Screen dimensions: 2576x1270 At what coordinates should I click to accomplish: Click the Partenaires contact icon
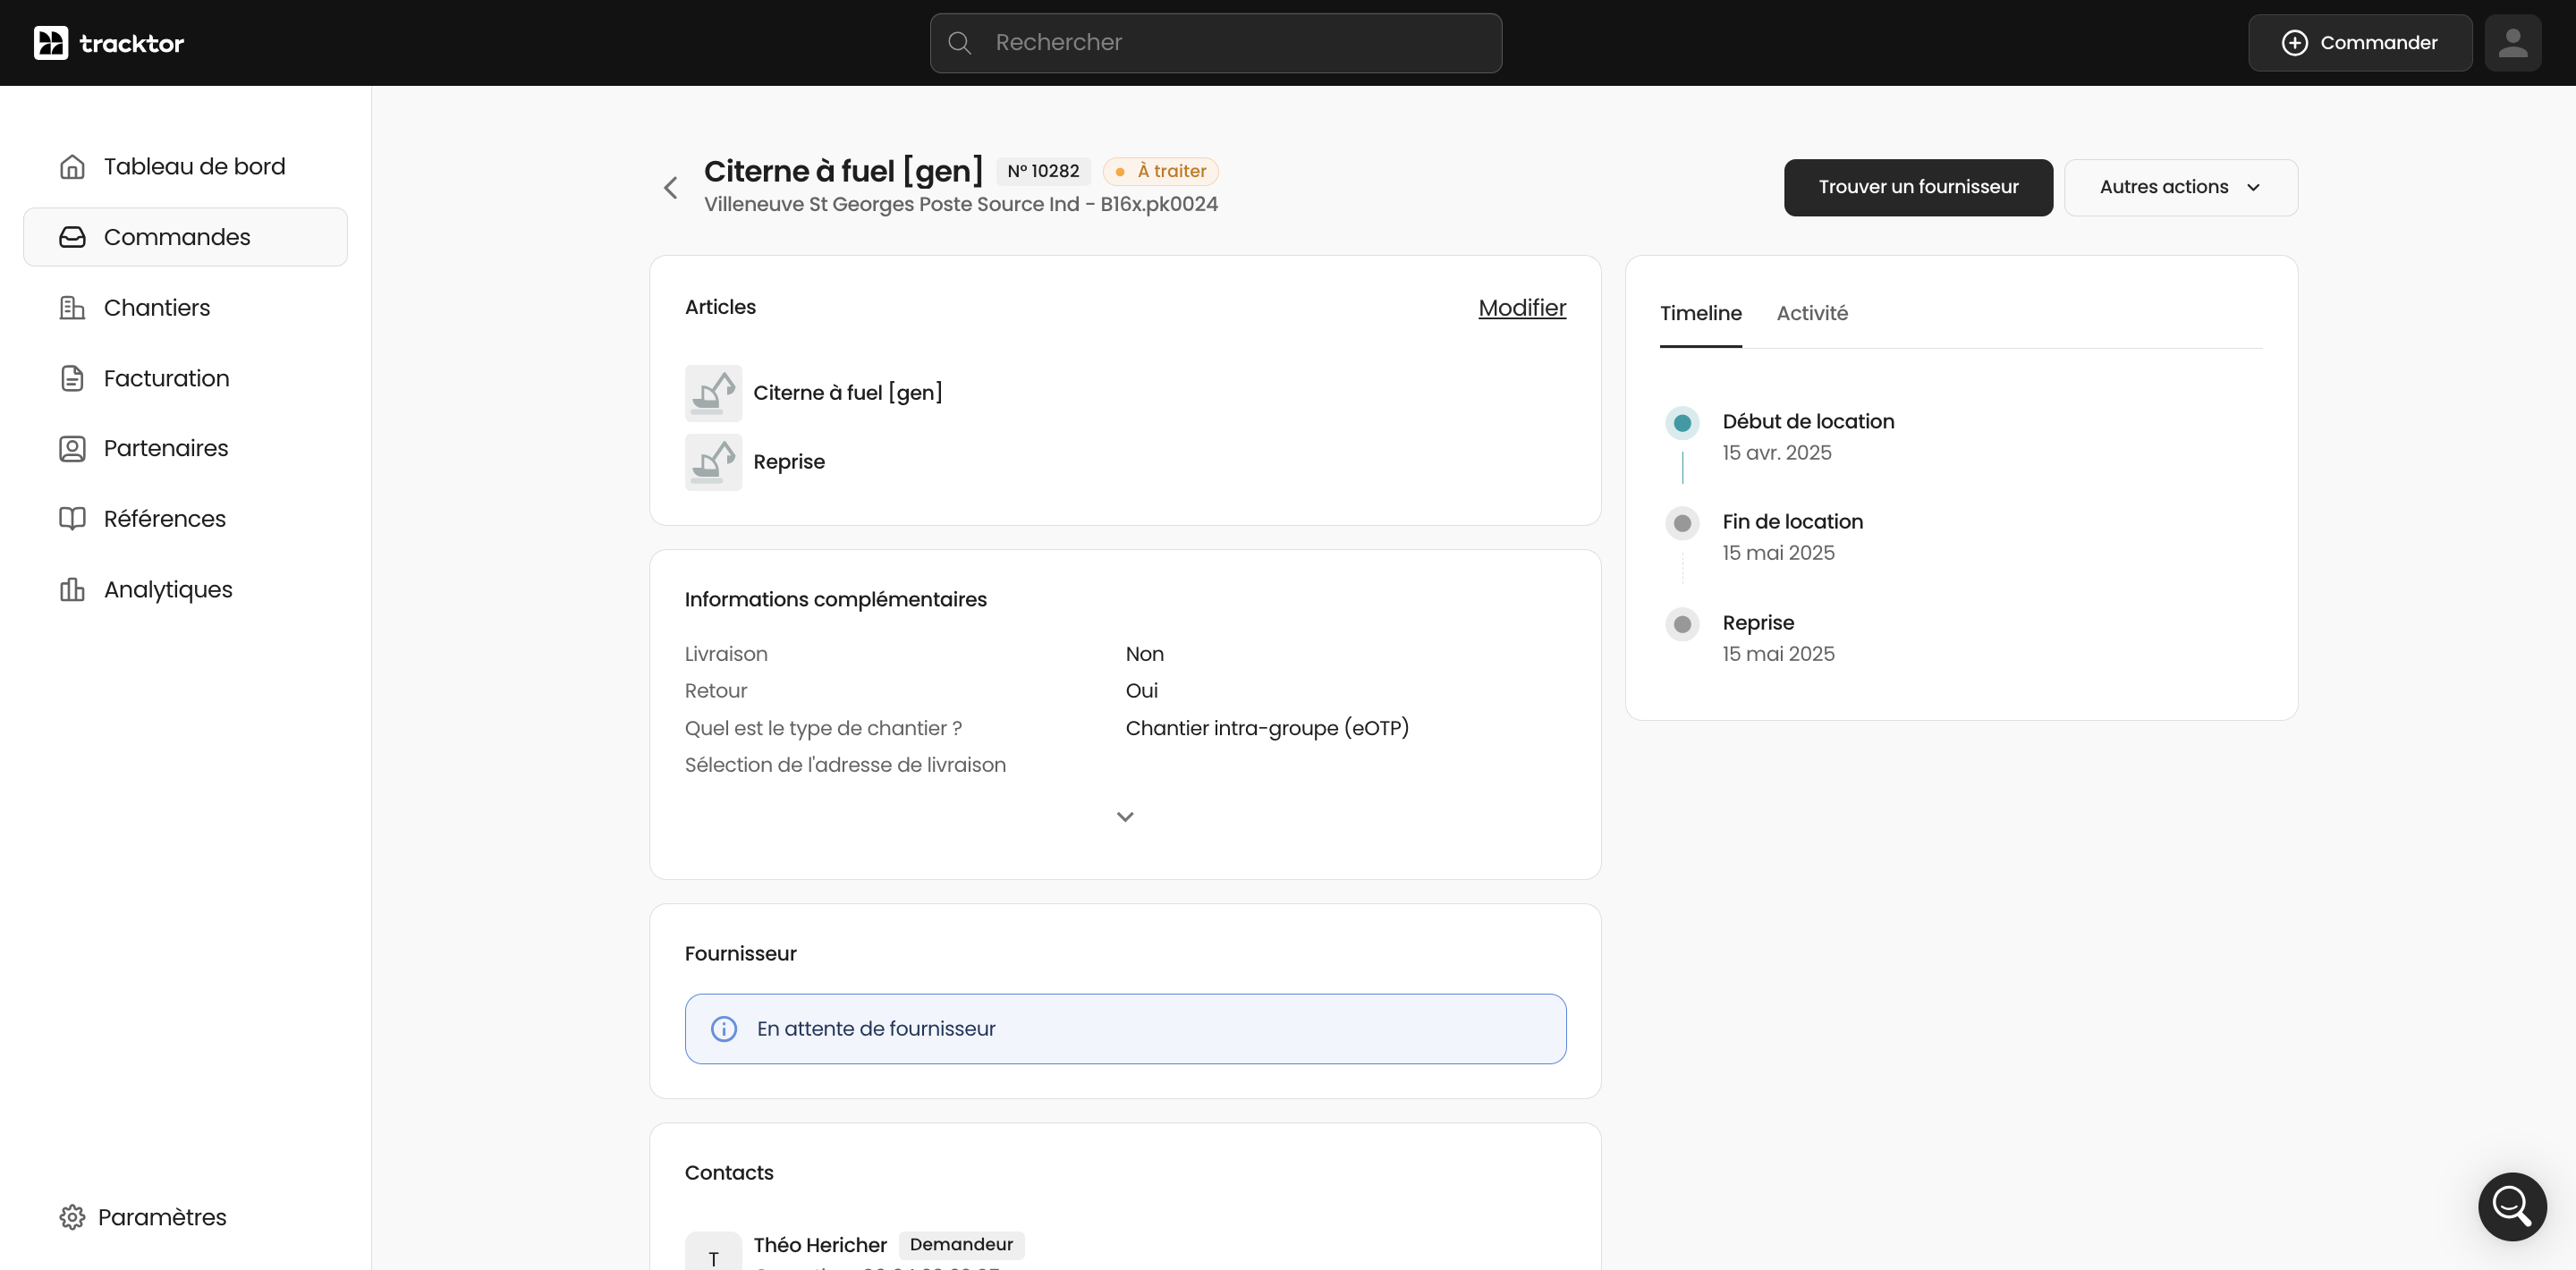point(72,448)
